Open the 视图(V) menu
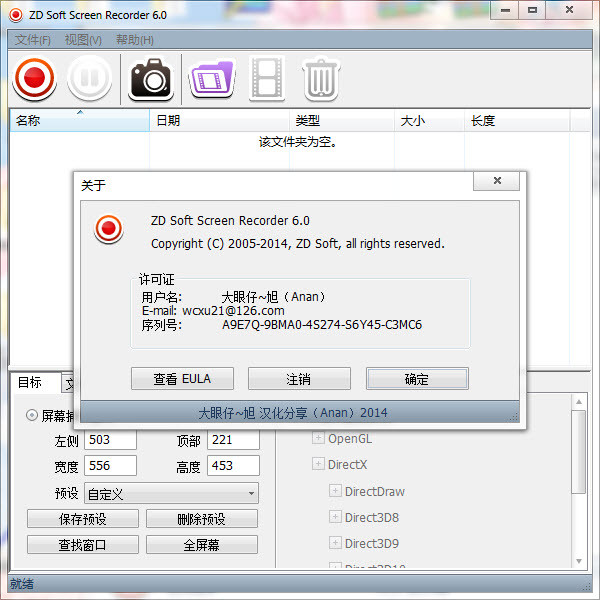 [x=83, y=40]
